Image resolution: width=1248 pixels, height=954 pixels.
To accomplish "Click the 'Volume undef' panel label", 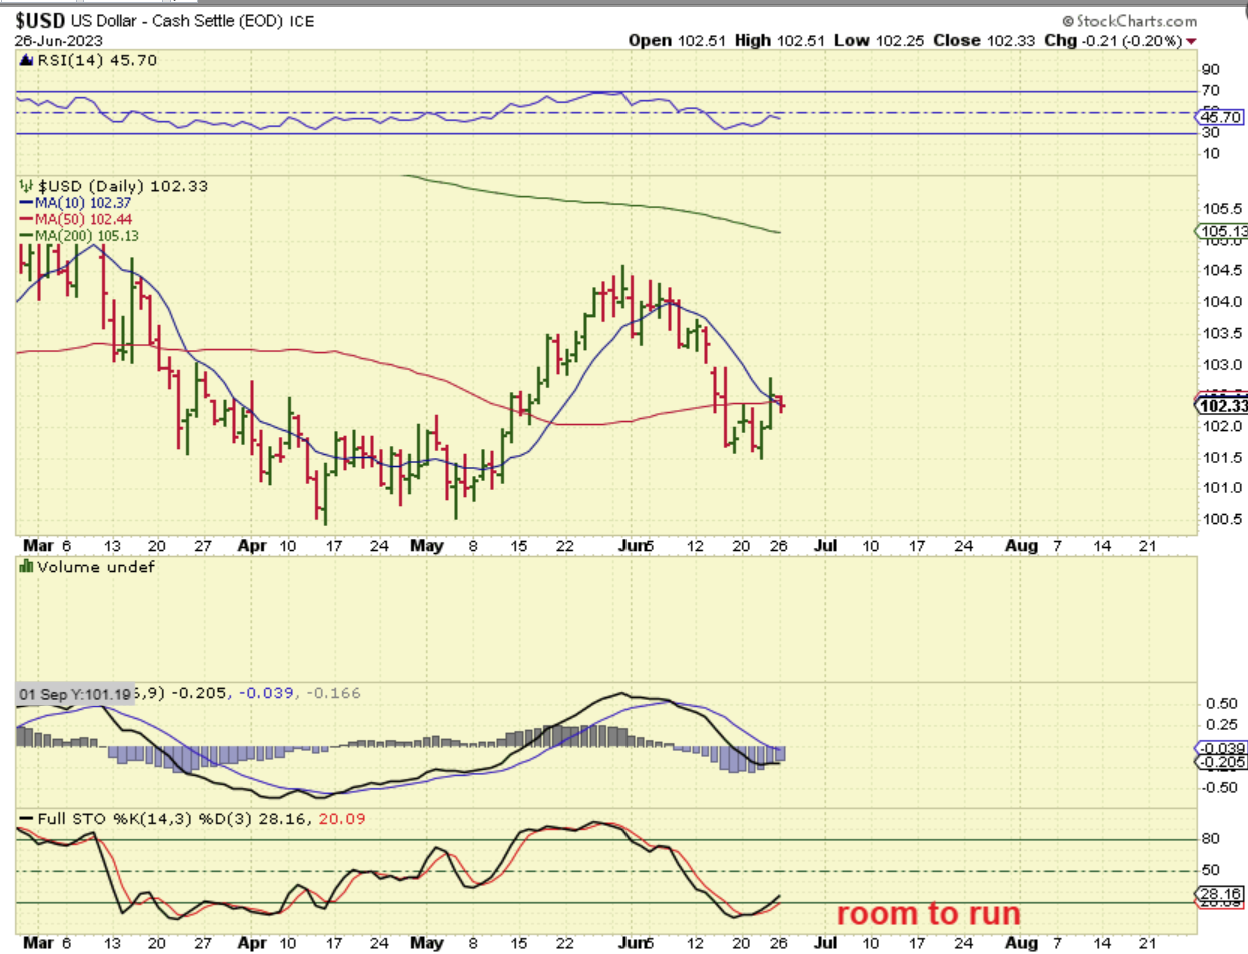I will [x=96, y=567].
